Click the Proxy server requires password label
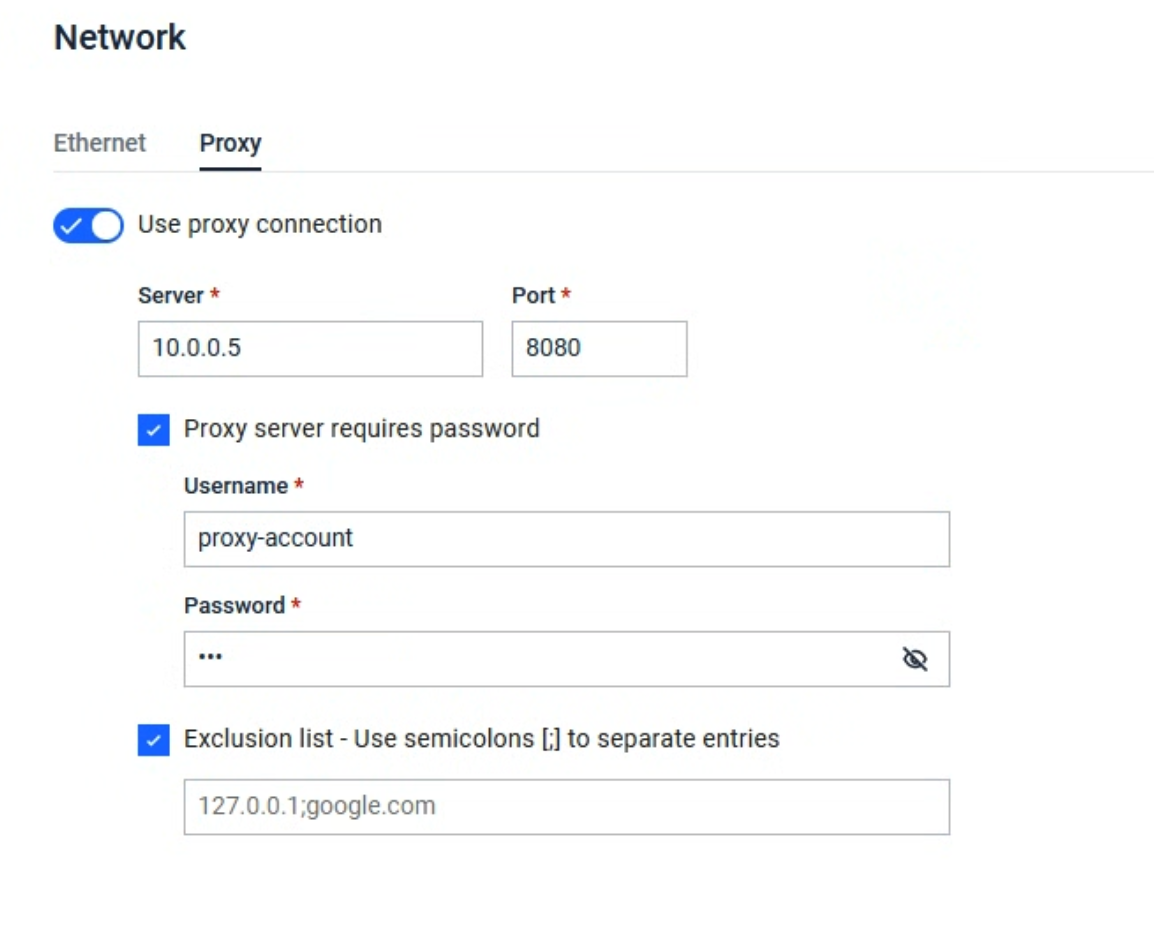The height and width of the screenshot is (932, 1154). click(361, 428)
